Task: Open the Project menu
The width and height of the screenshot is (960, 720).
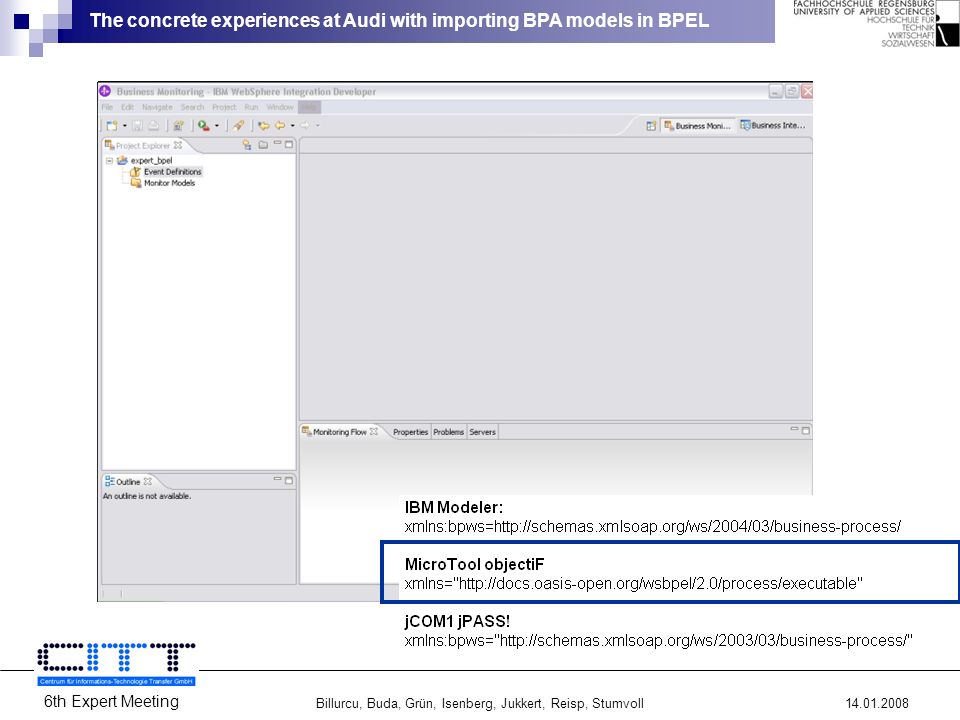Action: 224,107
